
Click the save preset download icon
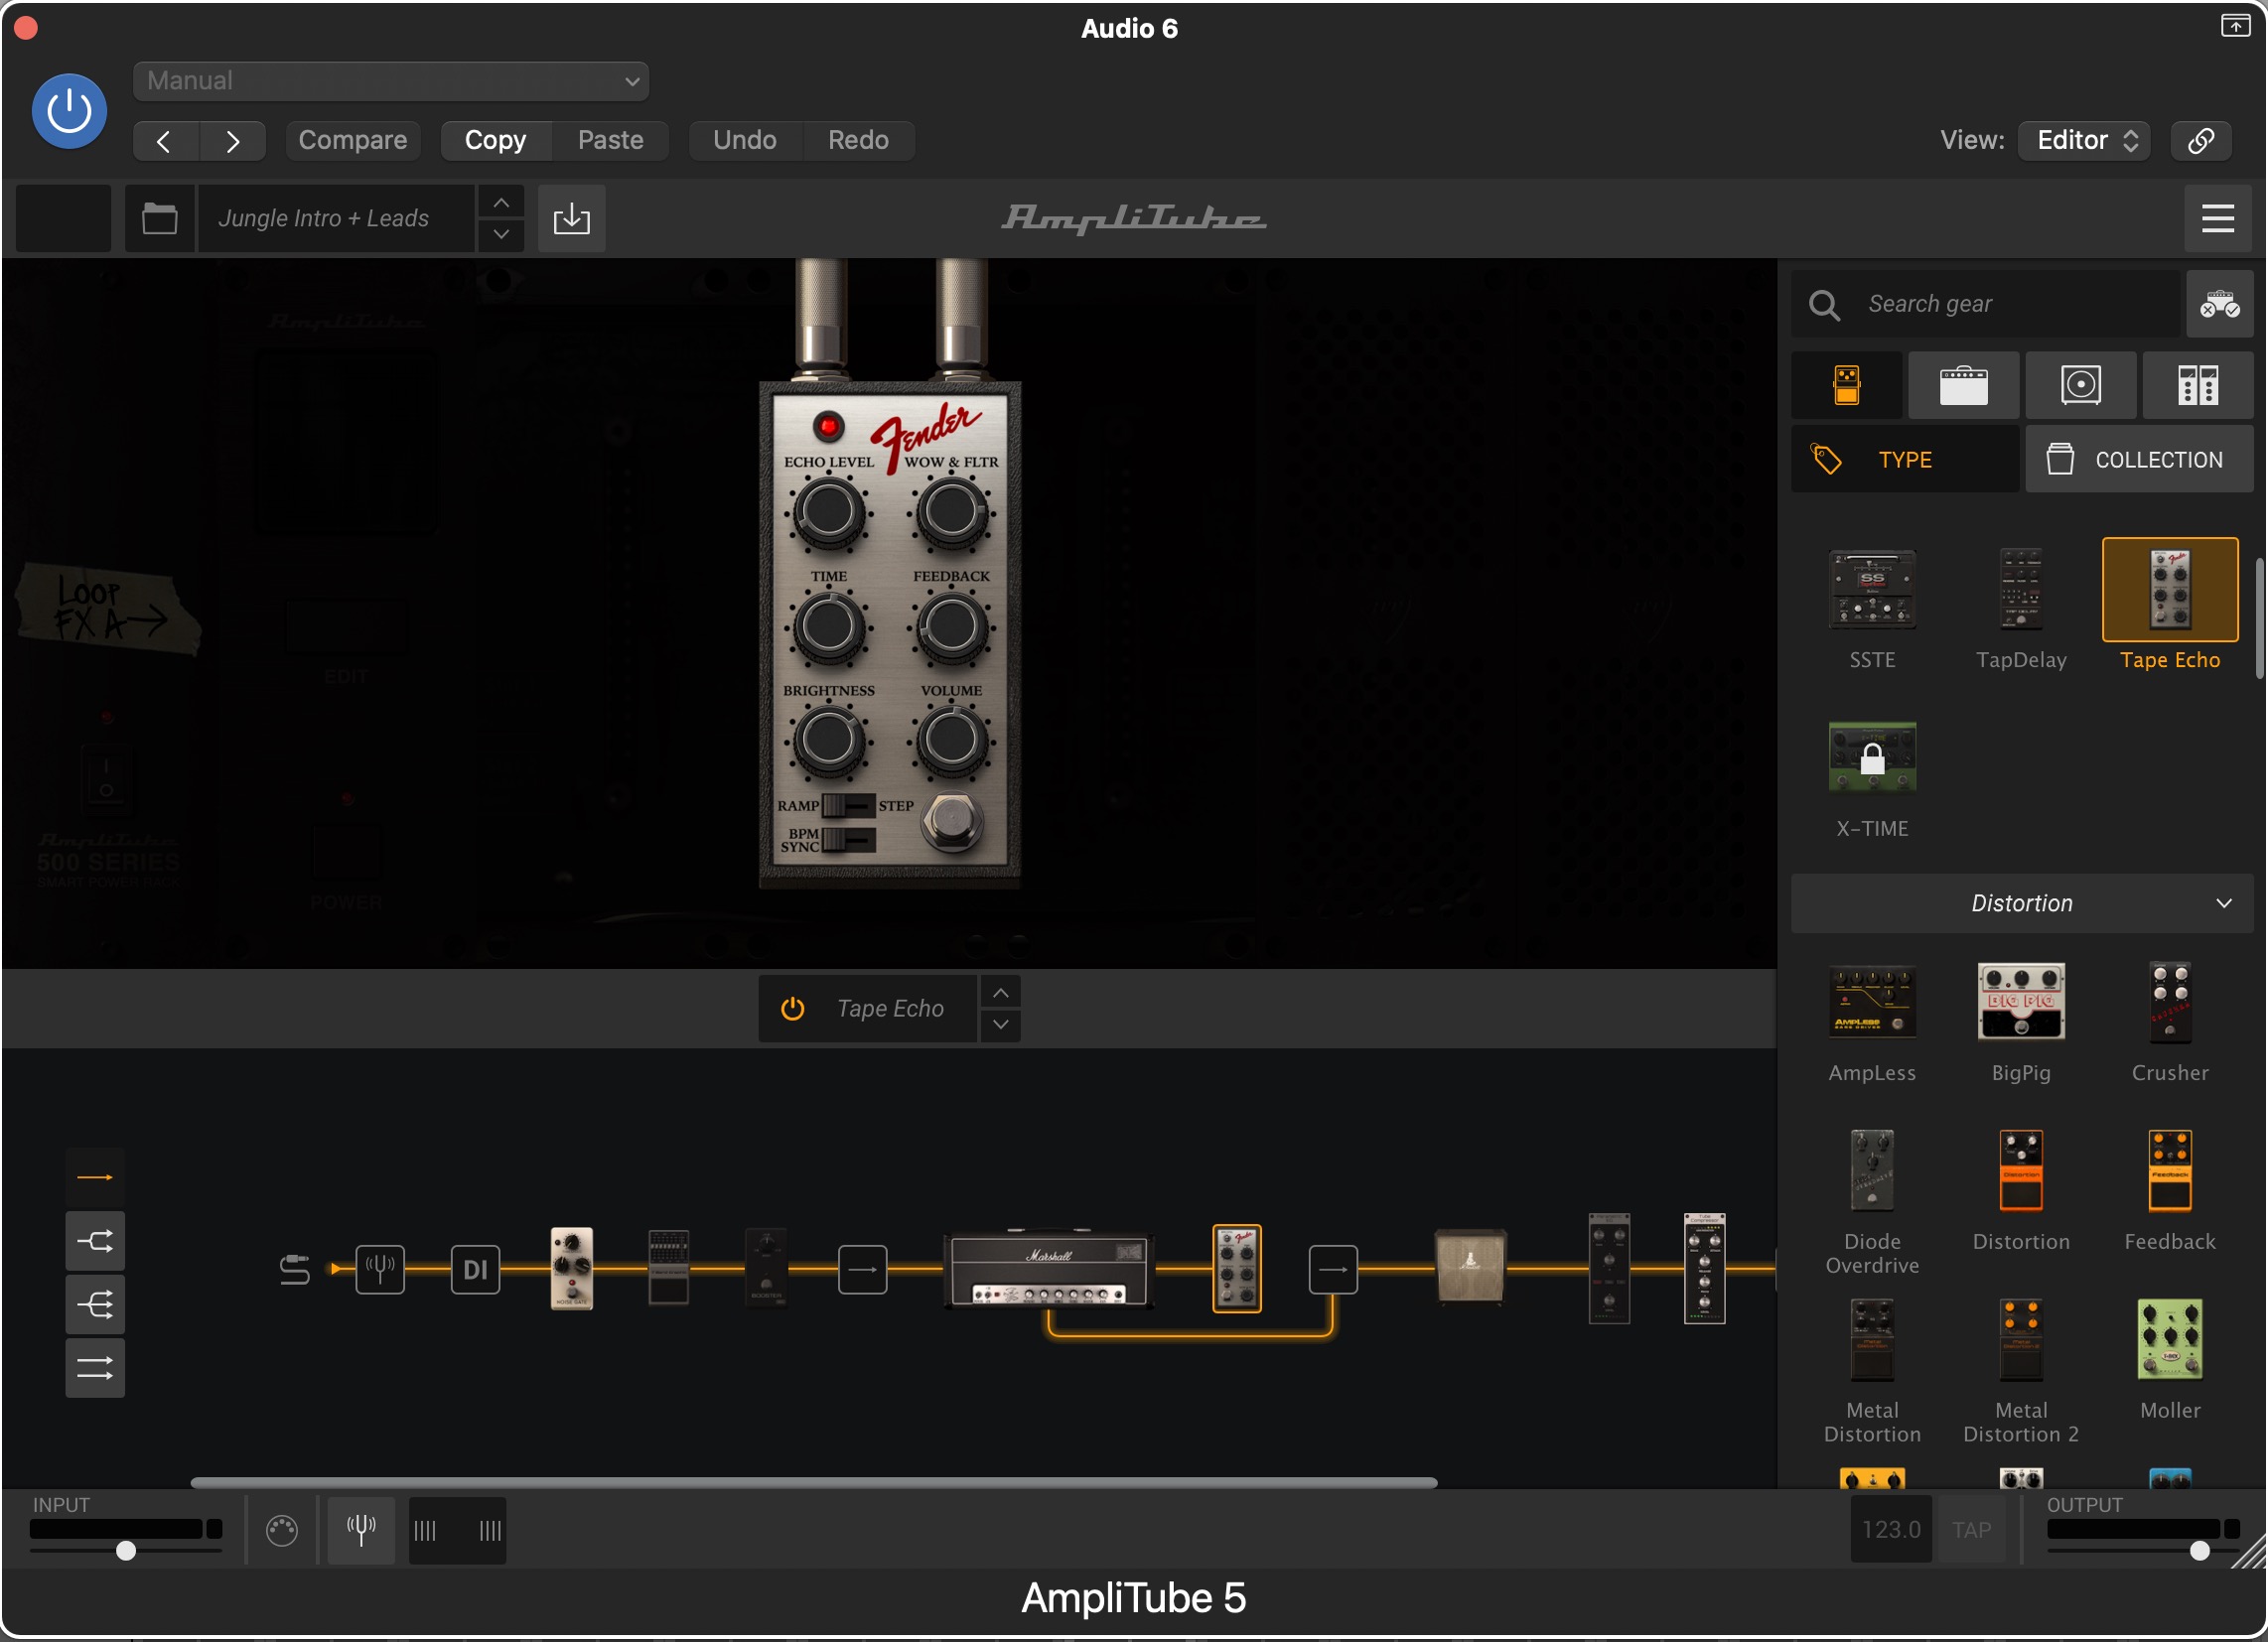(571, 218)
